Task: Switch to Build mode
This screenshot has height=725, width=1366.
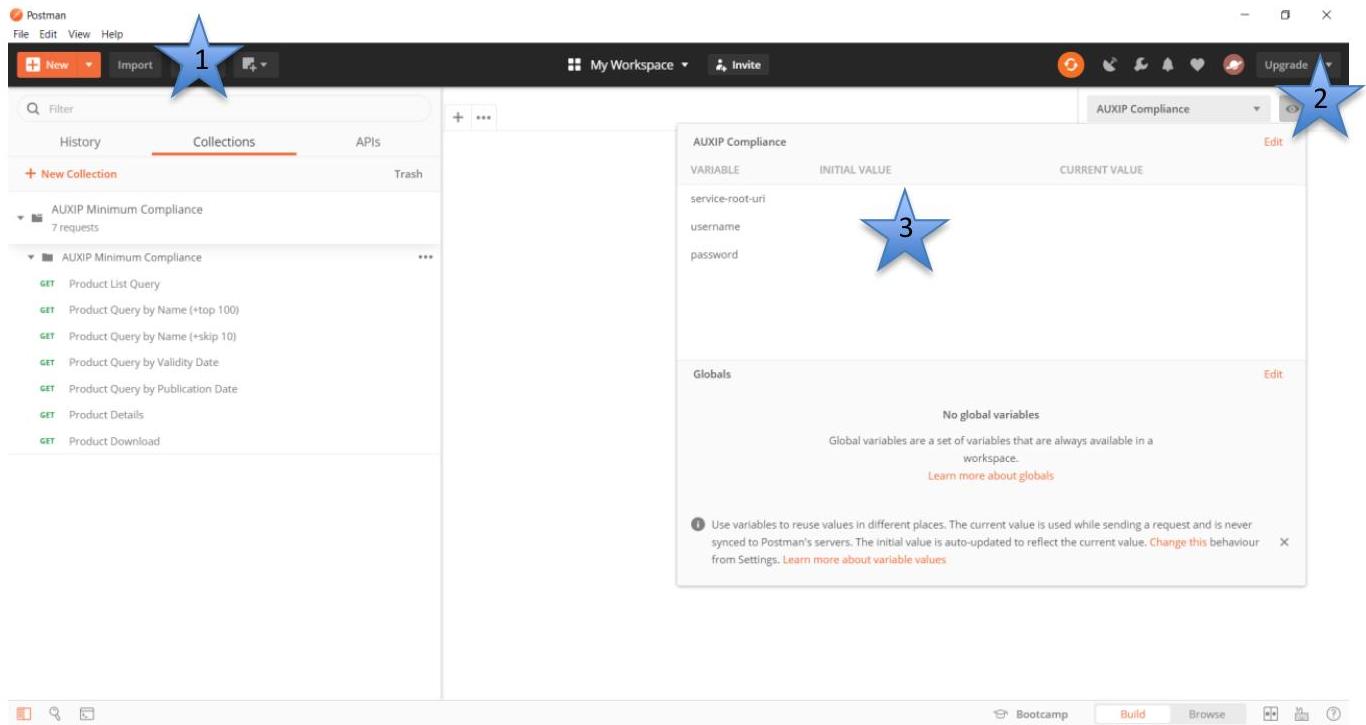Action: (1133, 714)
